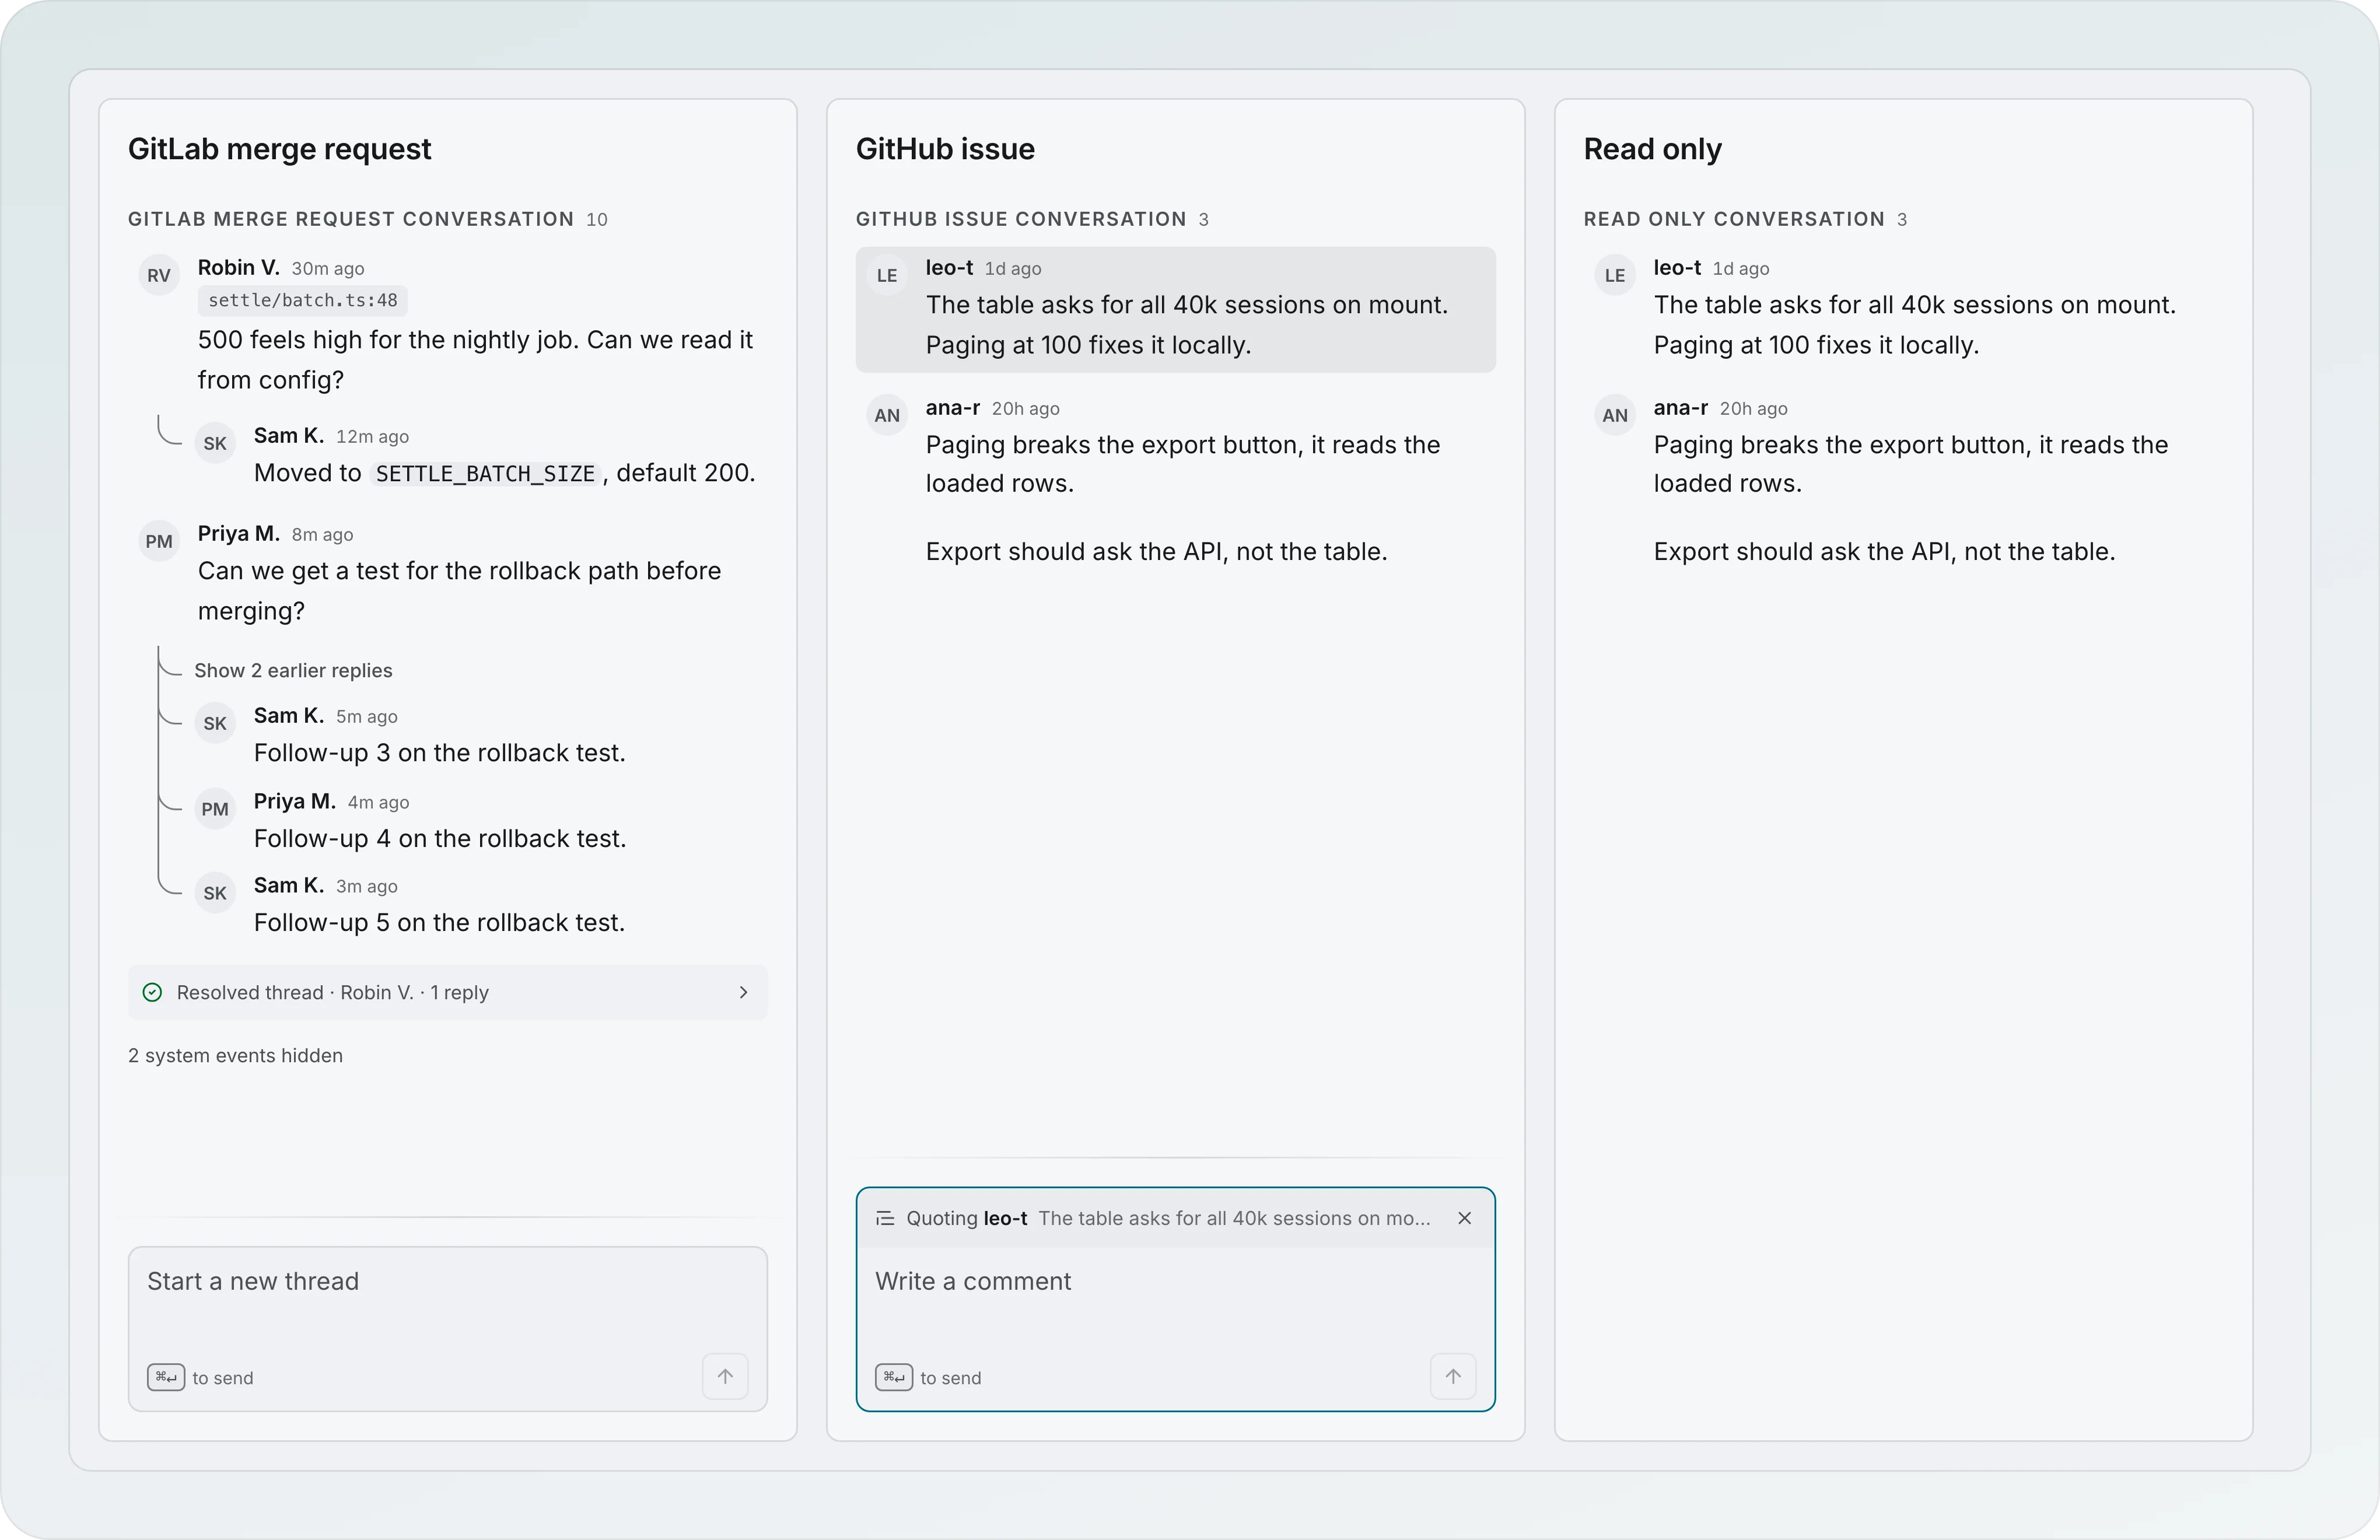Click the Robin V. author name
The height and width of the screenshot is (1540, 2380).
click(238, 267)
